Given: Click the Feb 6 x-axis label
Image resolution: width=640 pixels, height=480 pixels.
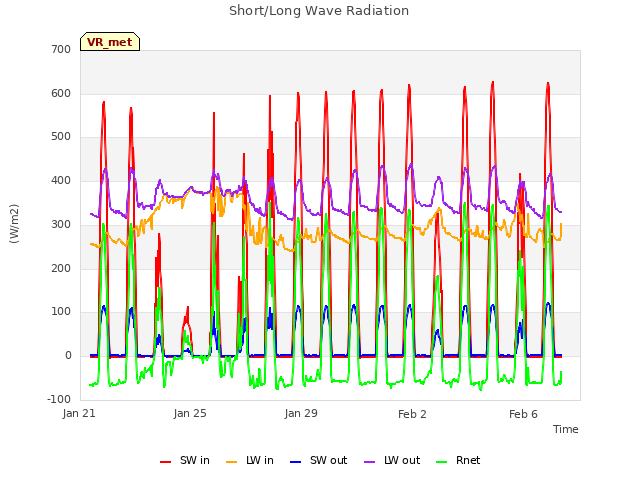Looking at the screenshot, I should pos(523,414).
